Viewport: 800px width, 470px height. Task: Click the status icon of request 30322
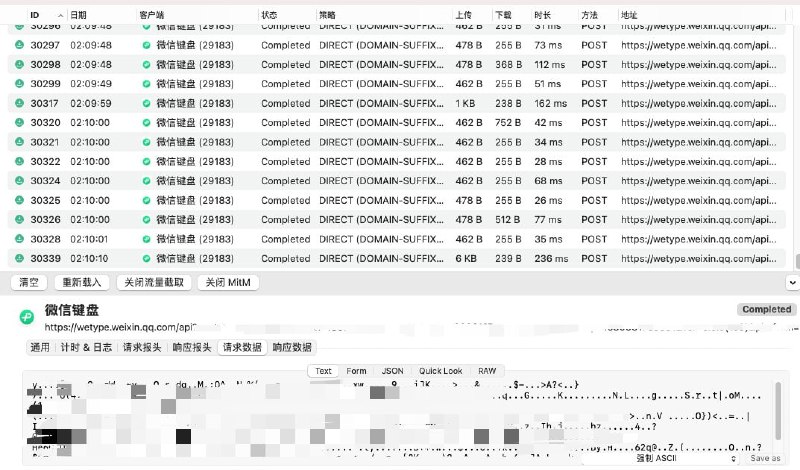point(19,161)
